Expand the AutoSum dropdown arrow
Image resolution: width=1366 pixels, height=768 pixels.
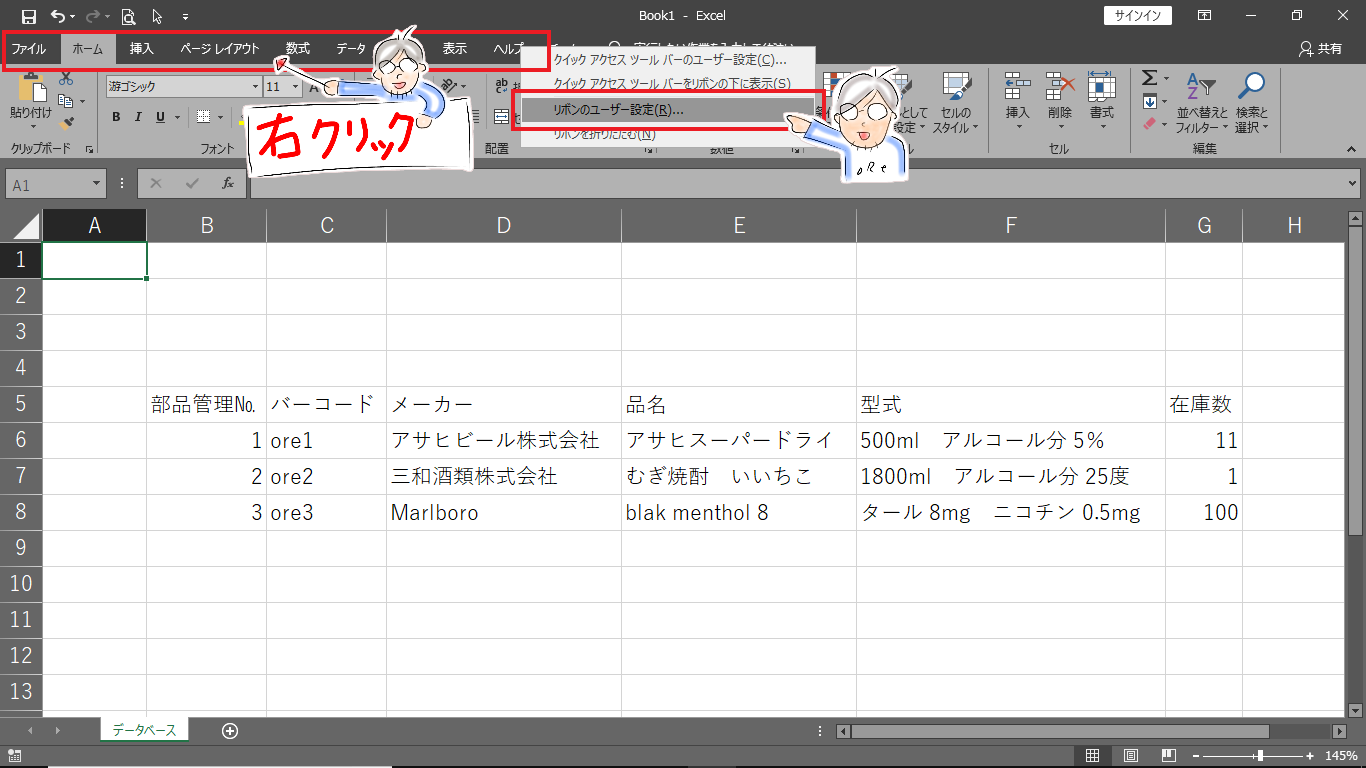click(x=1166, y=78)
